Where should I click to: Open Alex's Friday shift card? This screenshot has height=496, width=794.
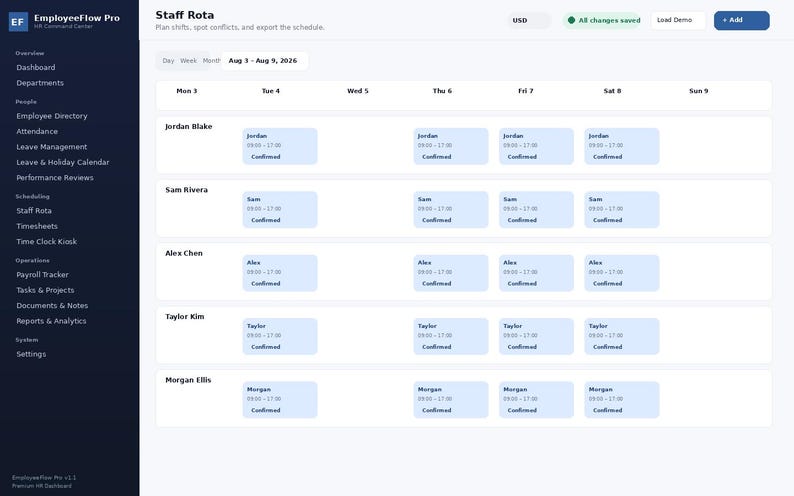[536, 273]
